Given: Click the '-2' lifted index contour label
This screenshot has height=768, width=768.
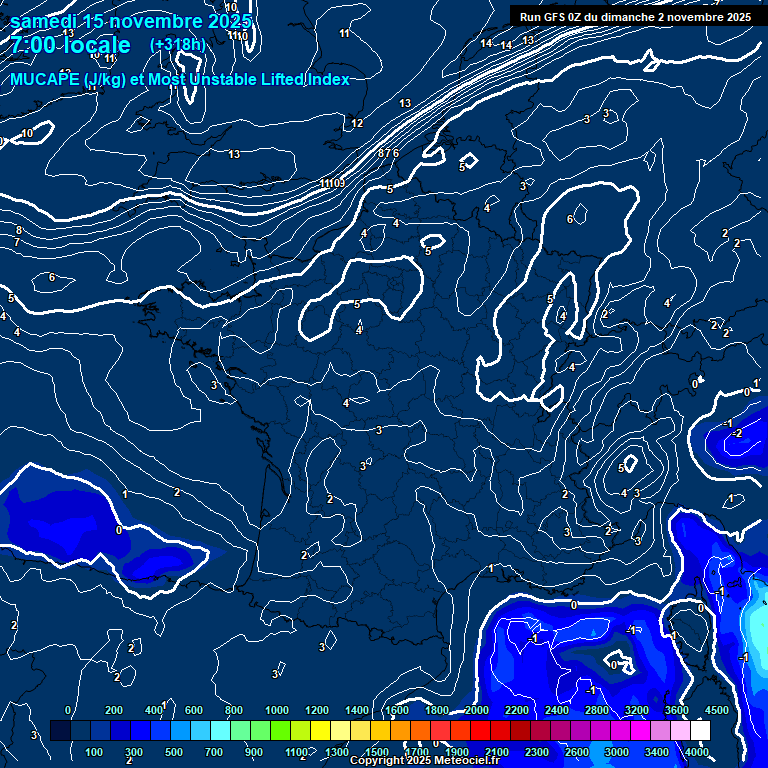Looking at the screenshot, I should [737, 433].
